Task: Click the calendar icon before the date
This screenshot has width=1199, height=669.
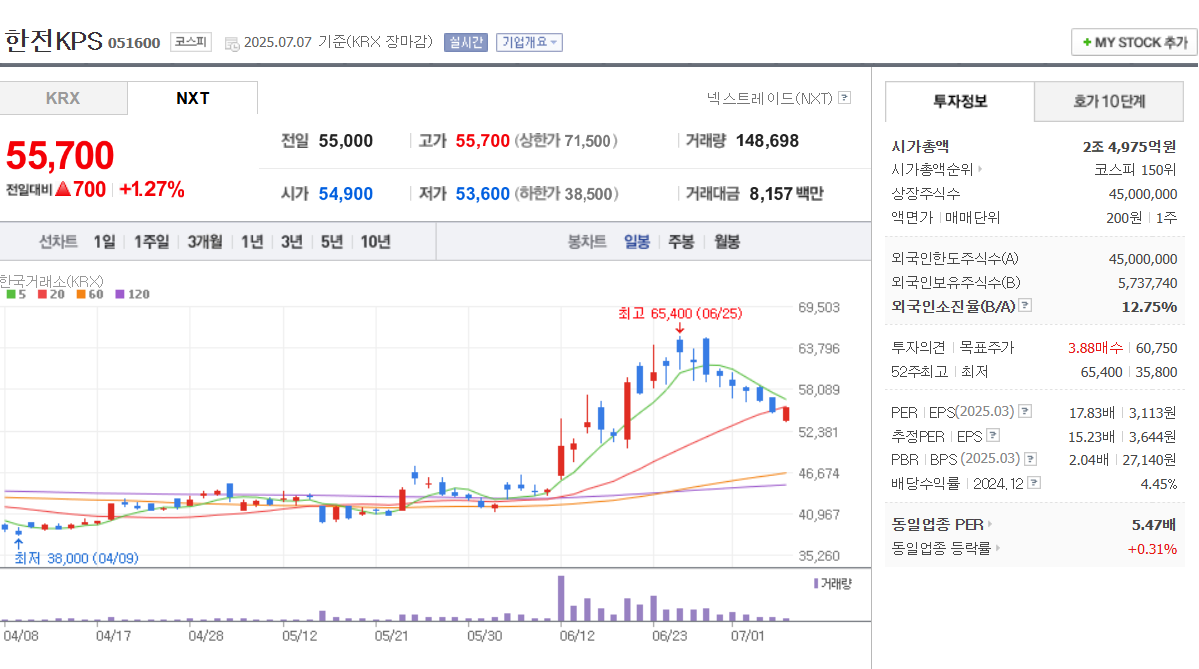Action: (232, 44)
